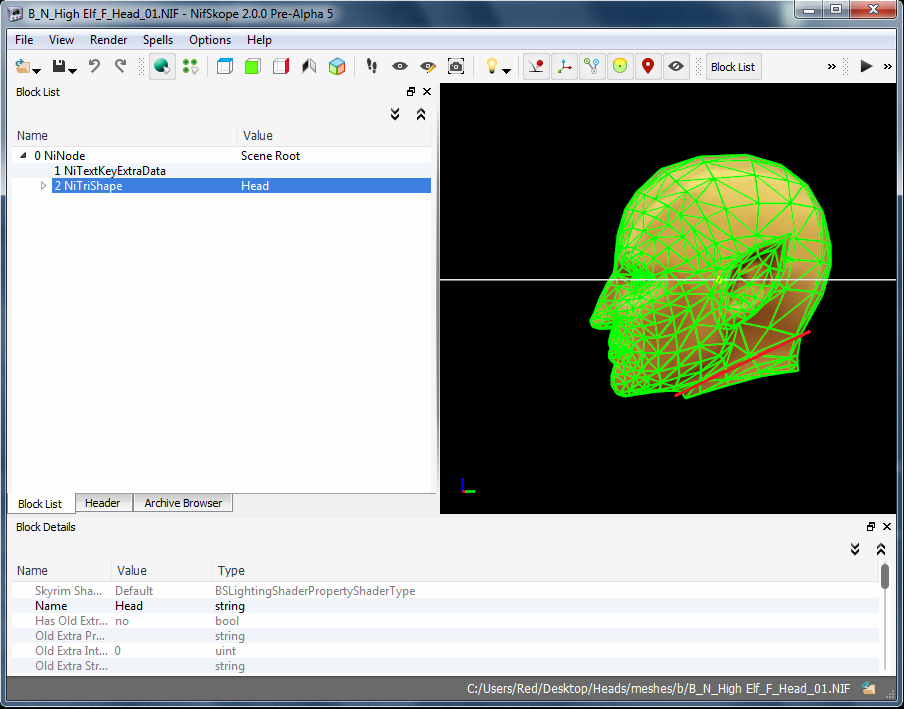Select the 1 NiTextKeyExtraData row
The height and width of the screenshot is (709, 904).
coord(110,171)
